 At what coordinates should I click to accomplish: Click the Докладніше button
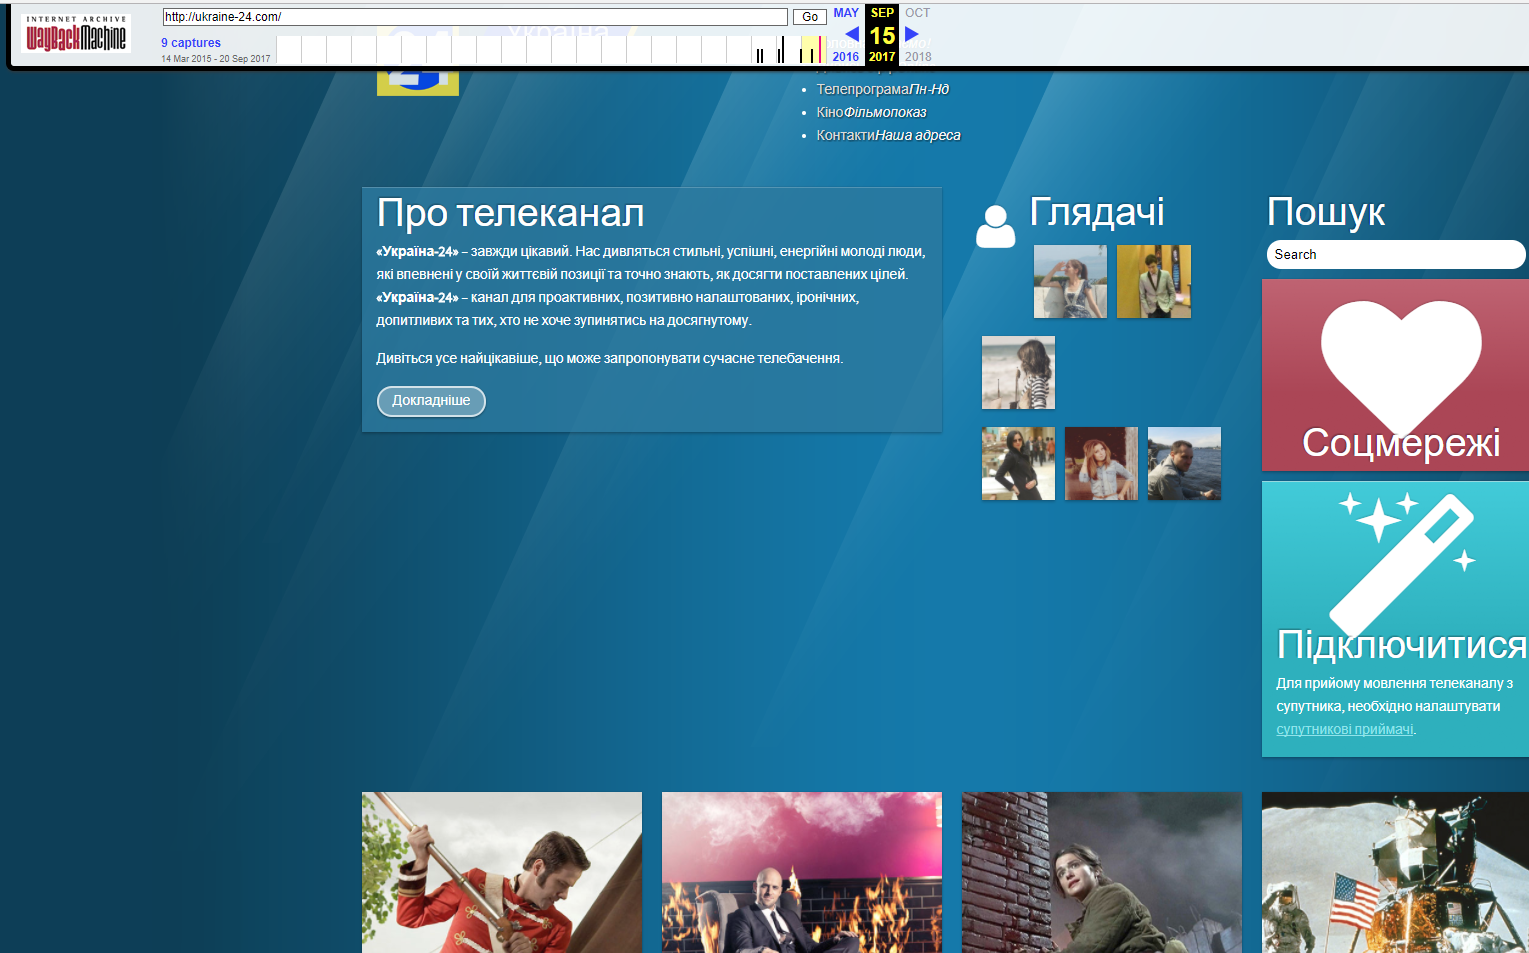click(431, 401)
